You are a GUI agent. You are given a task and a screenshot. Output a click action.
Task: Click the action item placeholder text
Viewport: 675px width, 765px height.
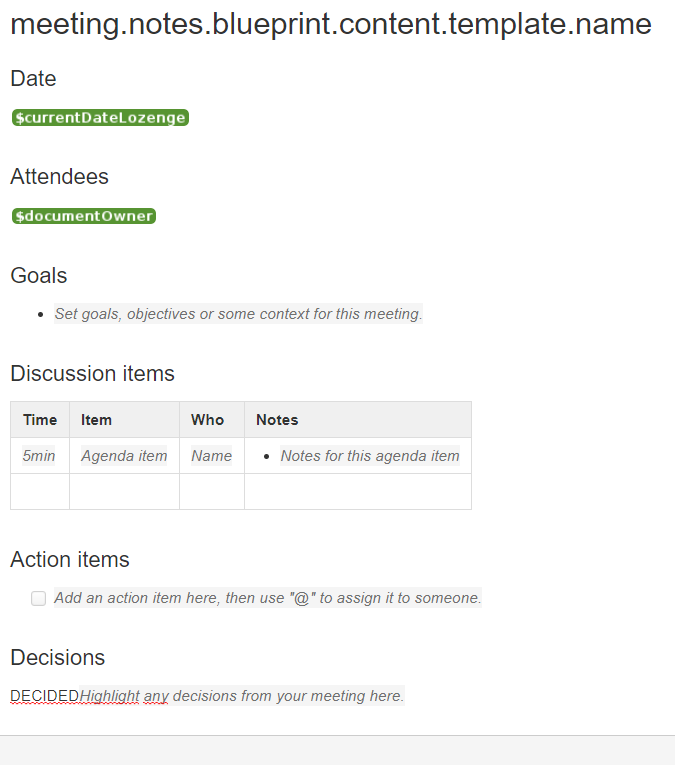pyautogui.click(x=268, y=598)
